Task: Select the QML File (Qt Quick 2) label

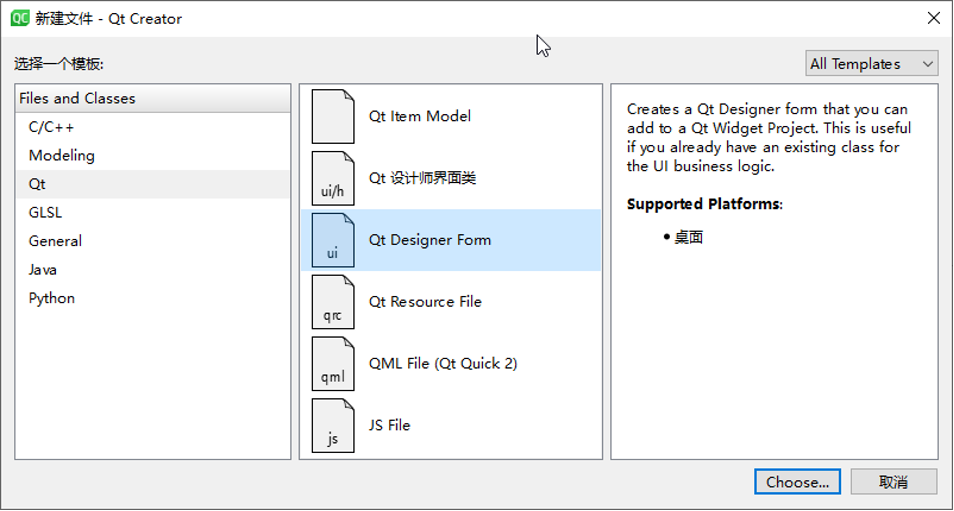Action: [x=443, y=363]
